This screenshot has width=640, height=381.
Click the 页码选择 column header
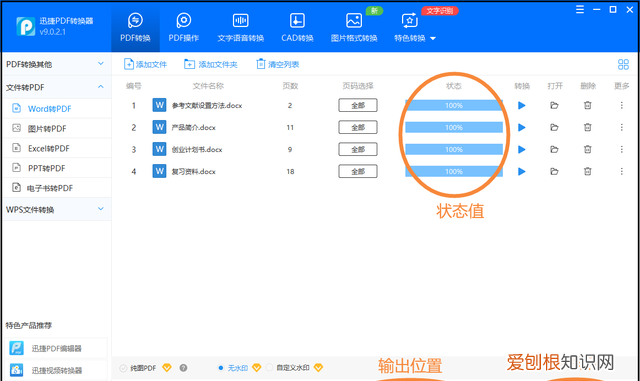[x=358, y=86]
